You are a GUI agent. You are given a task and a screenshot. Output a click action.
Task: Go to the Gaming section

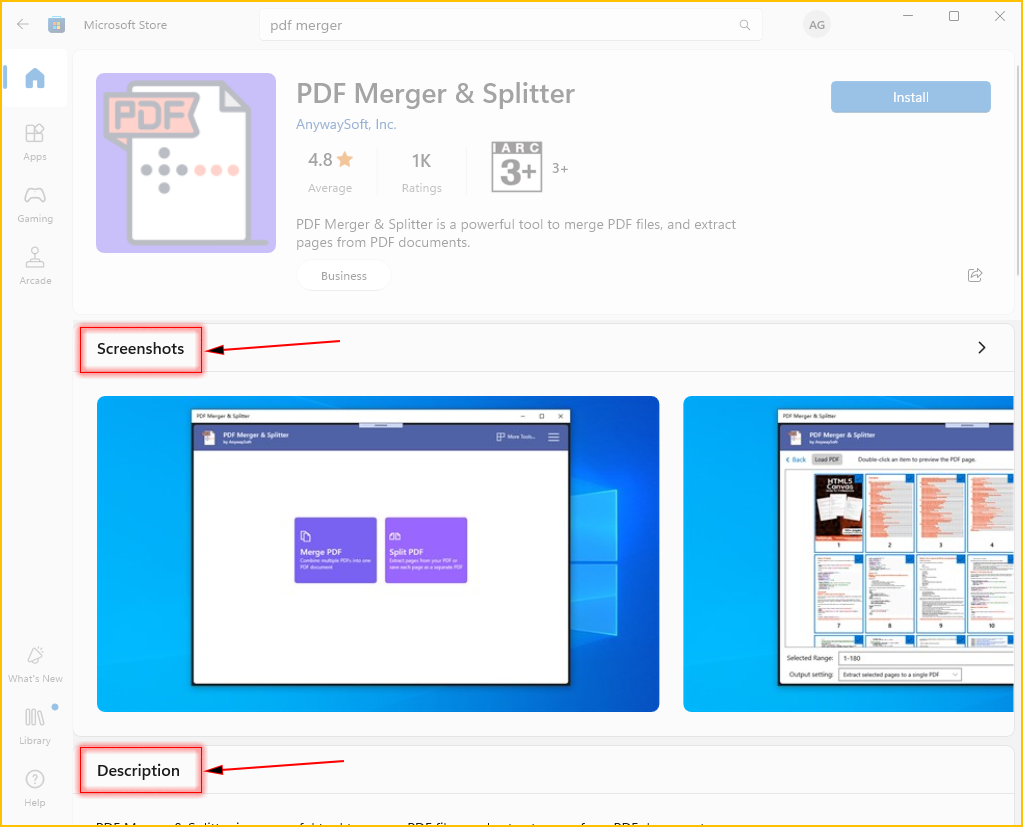pyautogui.click(x=35, y=203)
